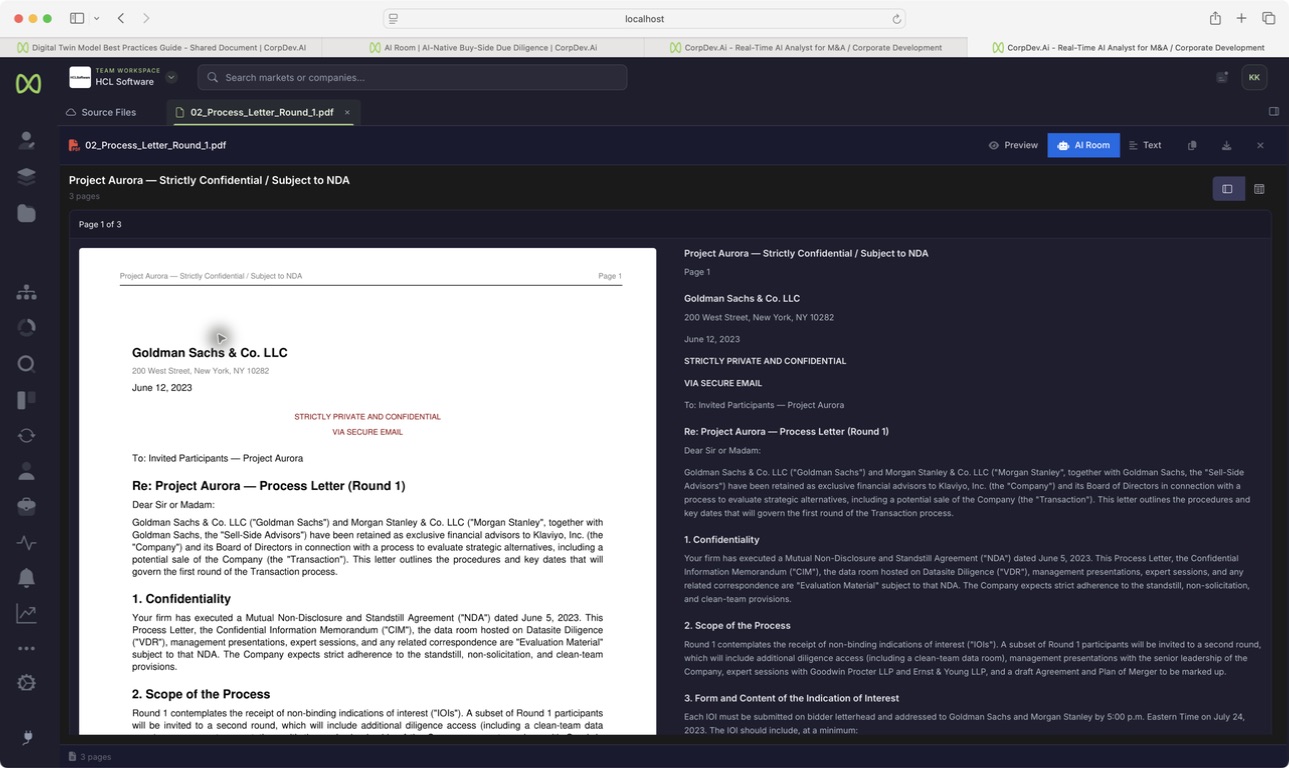
Task: Click the plug integrations icon at sidebar bottom
Action: [27, 738]
